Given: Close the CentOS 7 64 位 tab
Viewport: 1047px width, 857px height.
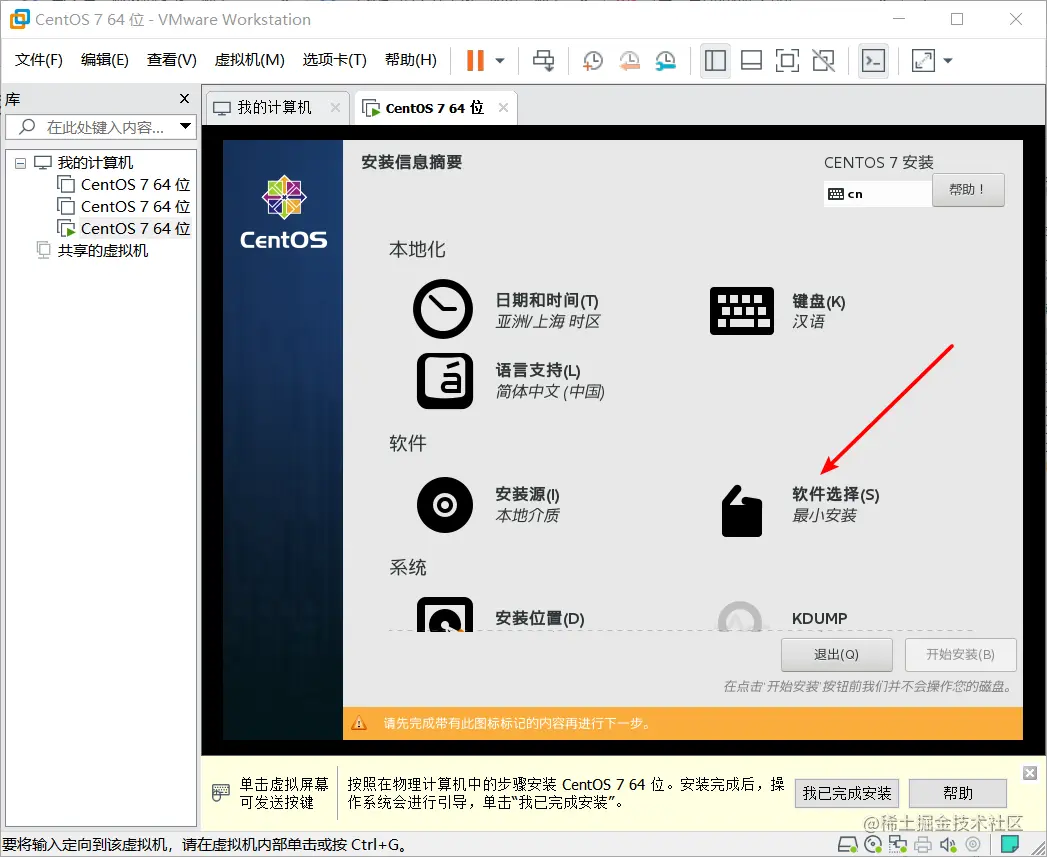Looking at the screenshot, I should 503,108.
